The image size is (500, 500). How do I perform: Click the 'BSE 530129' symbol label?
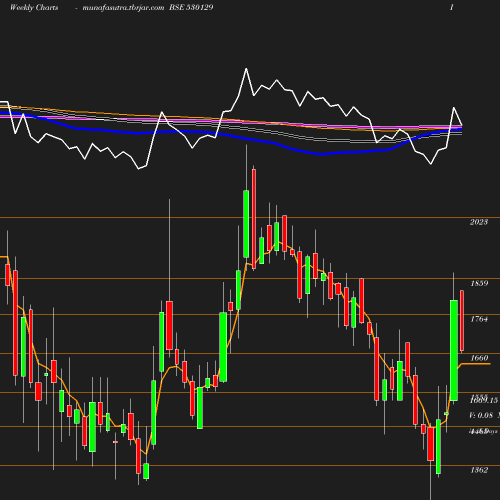pos(191,7)
